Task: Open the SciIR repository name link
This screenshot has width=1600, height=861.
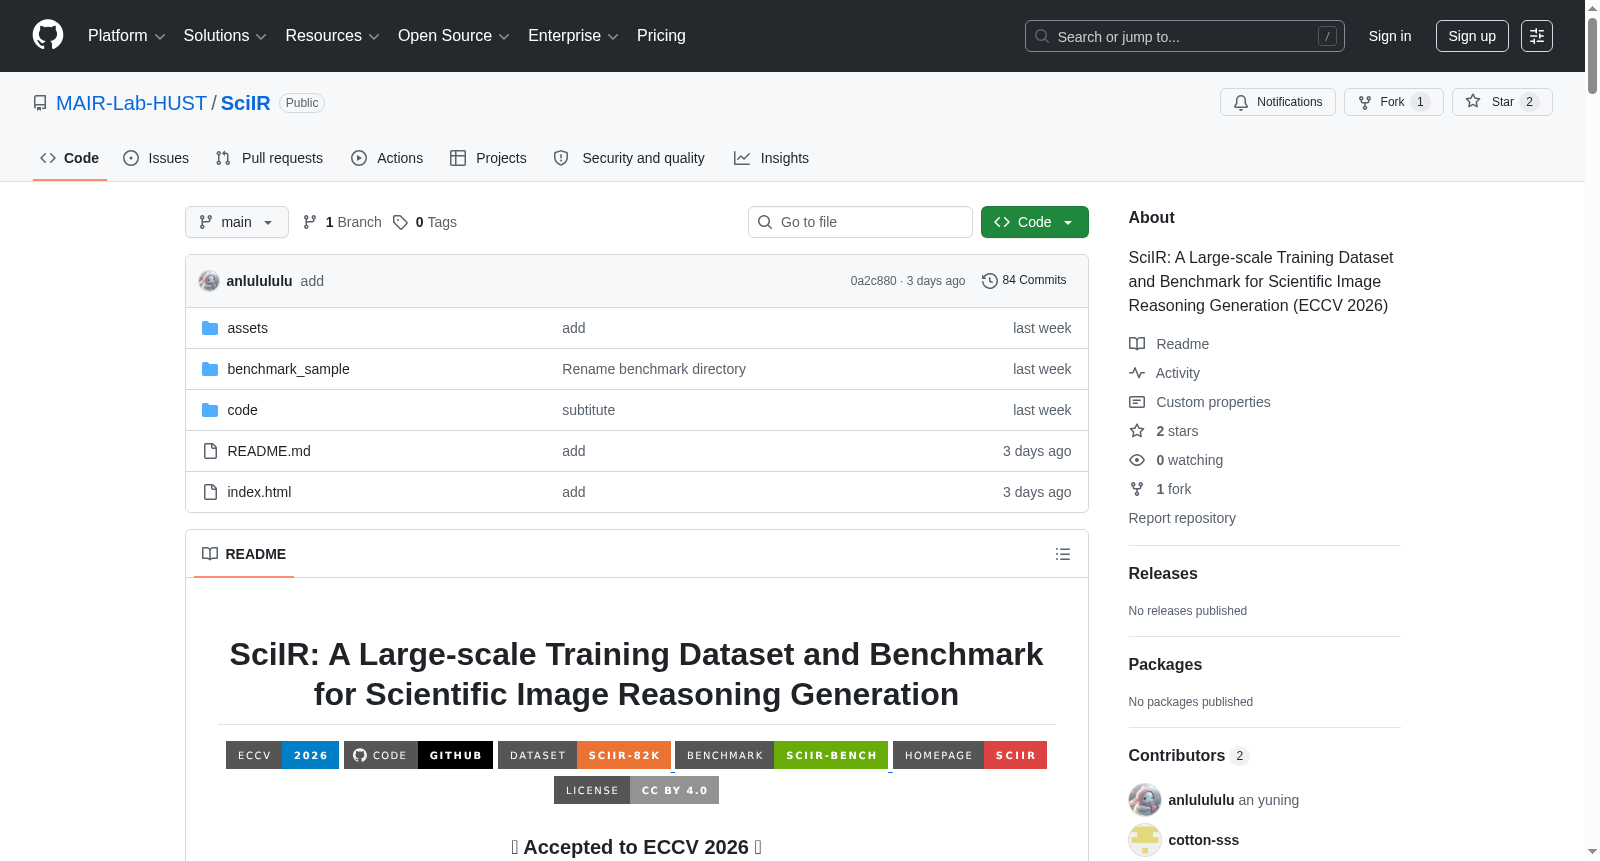Action: pos(246,103)
